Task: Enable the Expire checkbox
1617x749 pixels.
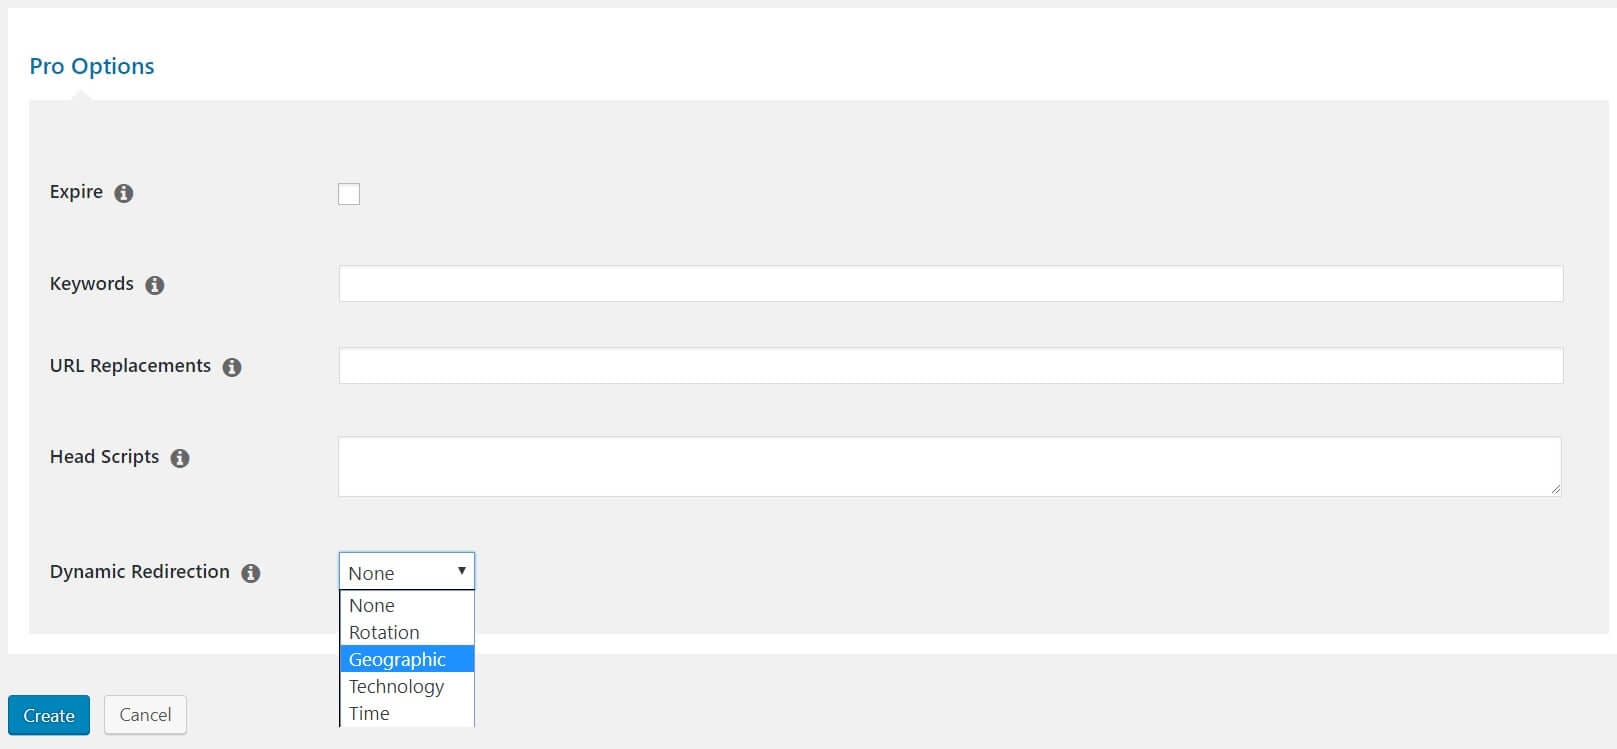Action: (349, 194)
